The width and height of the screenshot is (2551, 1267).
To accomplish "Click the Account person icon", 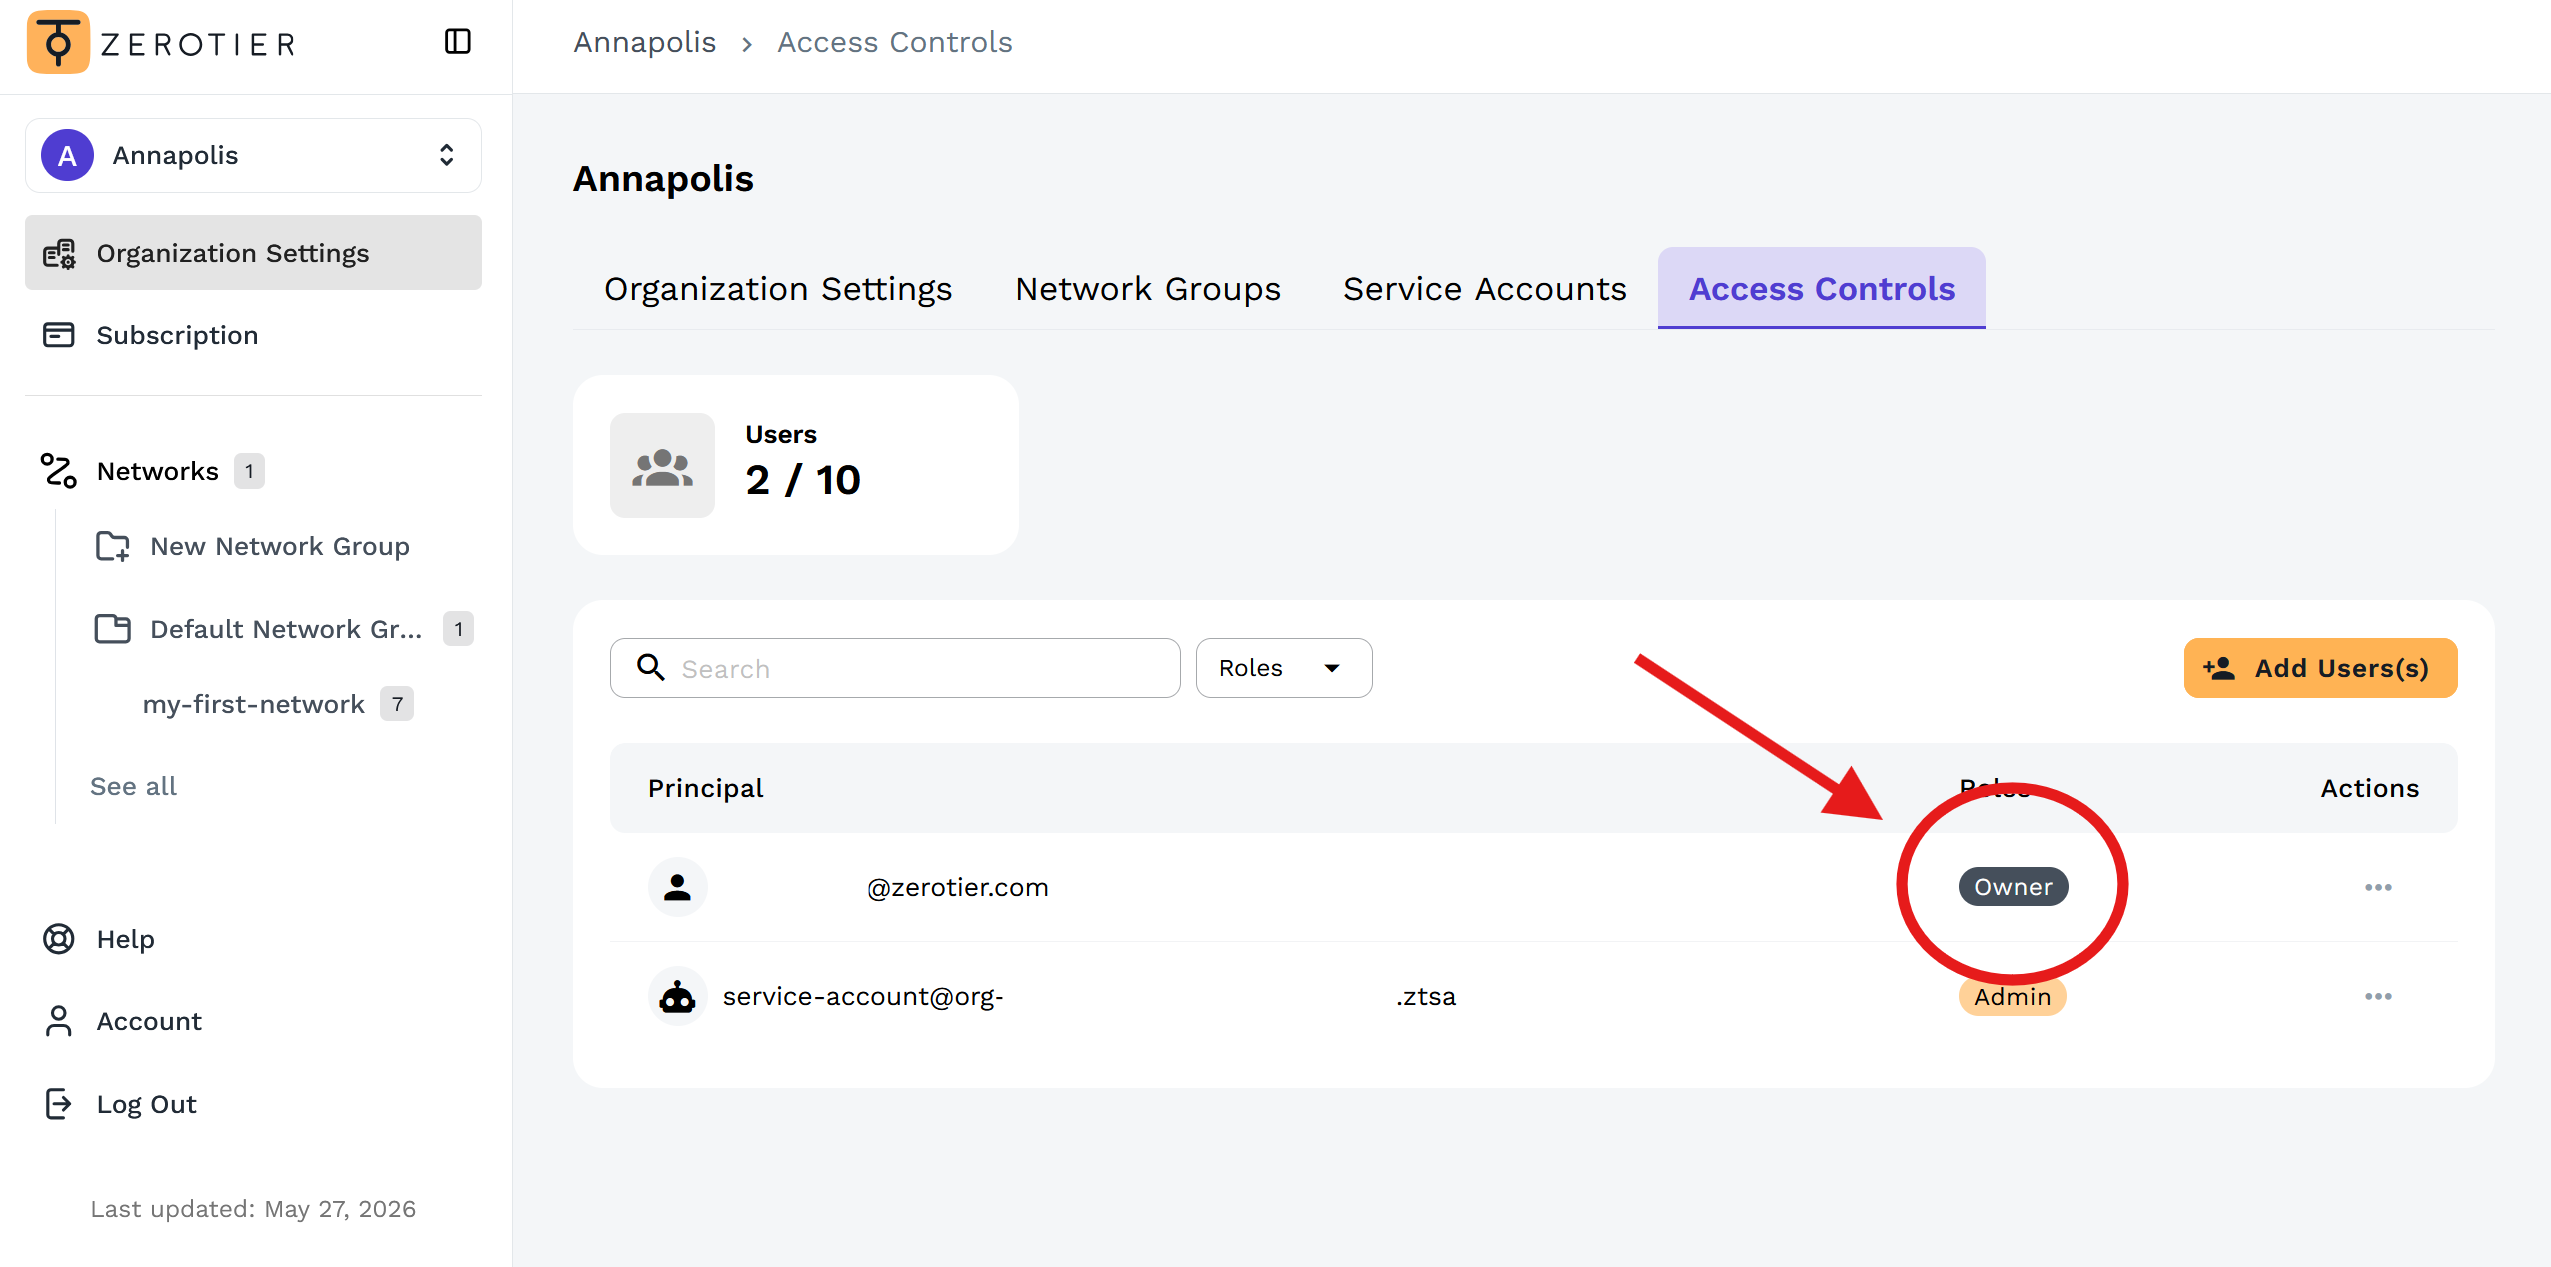I will (59, 1021).
